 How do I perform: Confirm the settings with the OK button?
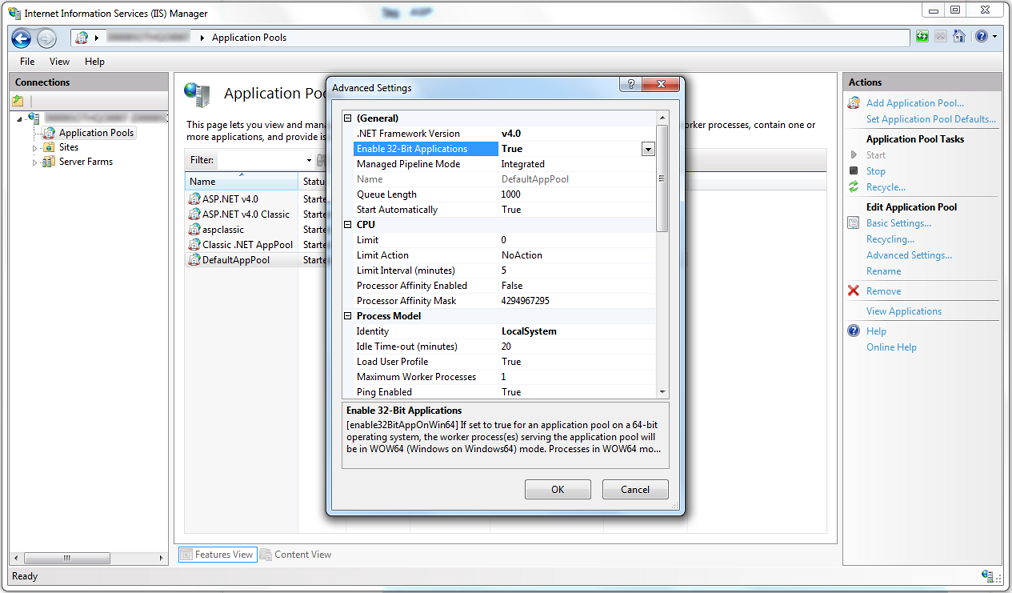(x=558, y=489)
